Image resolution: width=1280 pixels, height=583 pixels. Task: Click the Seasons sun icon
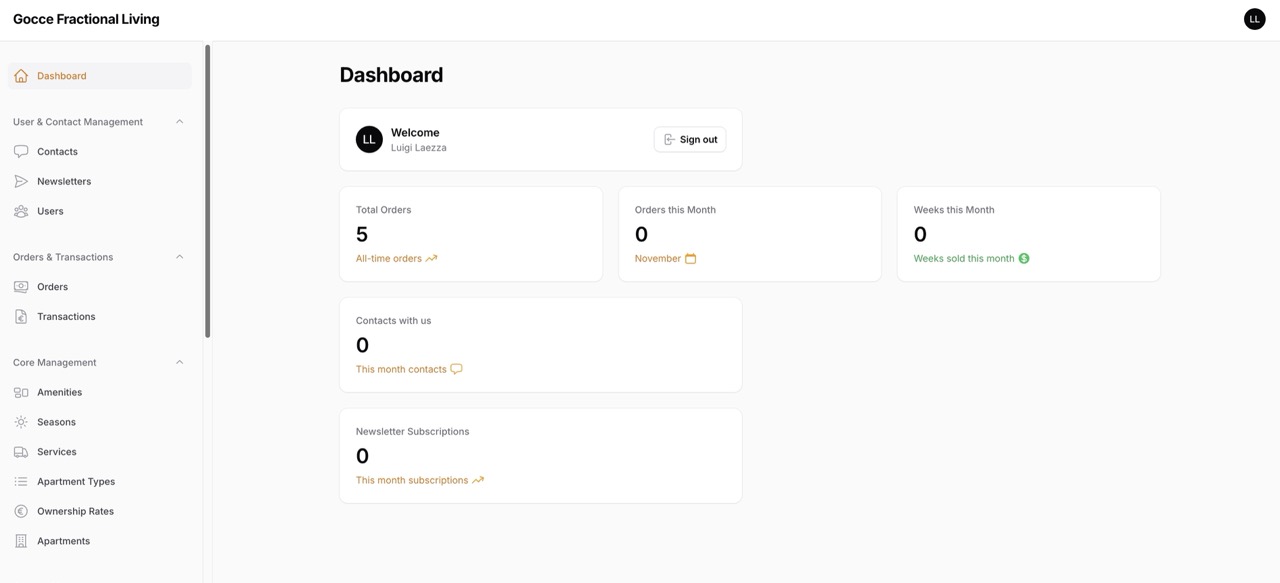(x=21, y=422)
